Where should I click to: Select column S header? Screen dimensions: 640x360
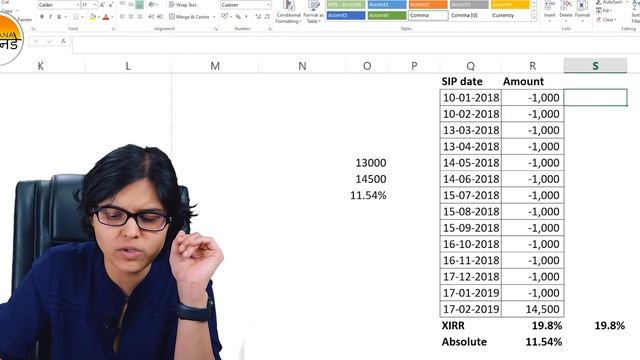point(595,65)
